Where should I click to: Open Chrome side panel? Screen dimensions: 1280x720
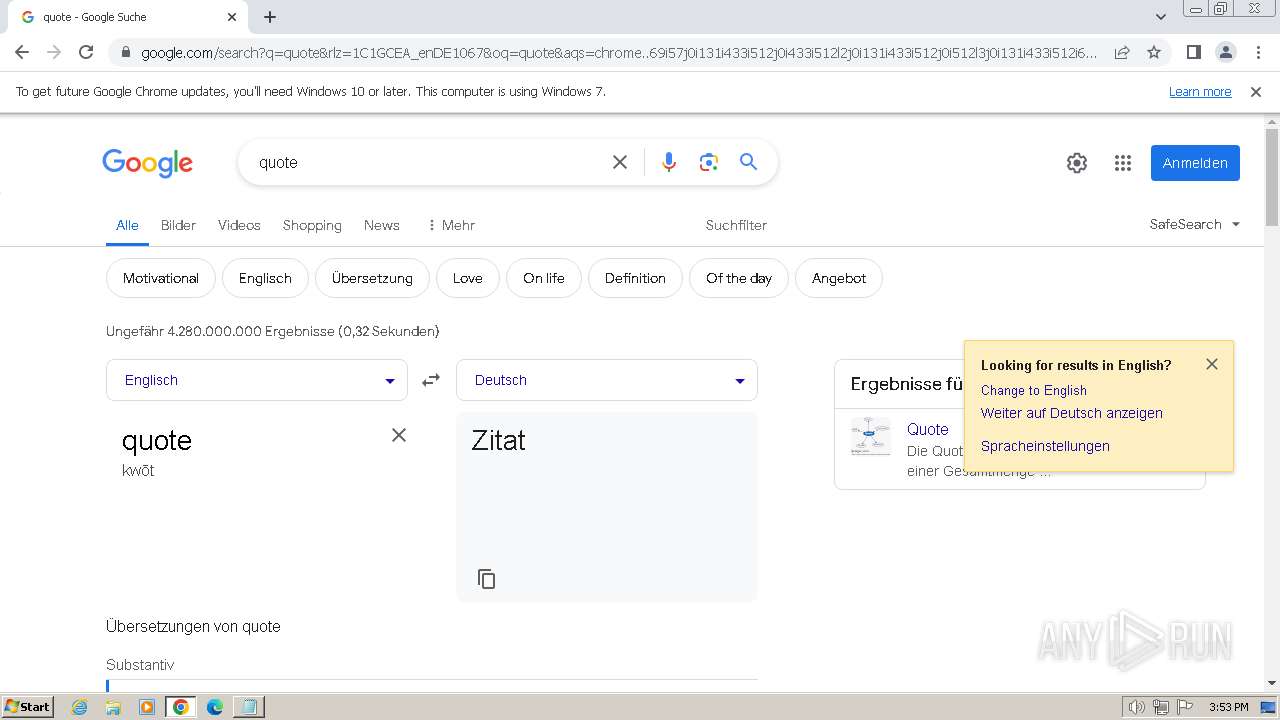[1193, 52]
